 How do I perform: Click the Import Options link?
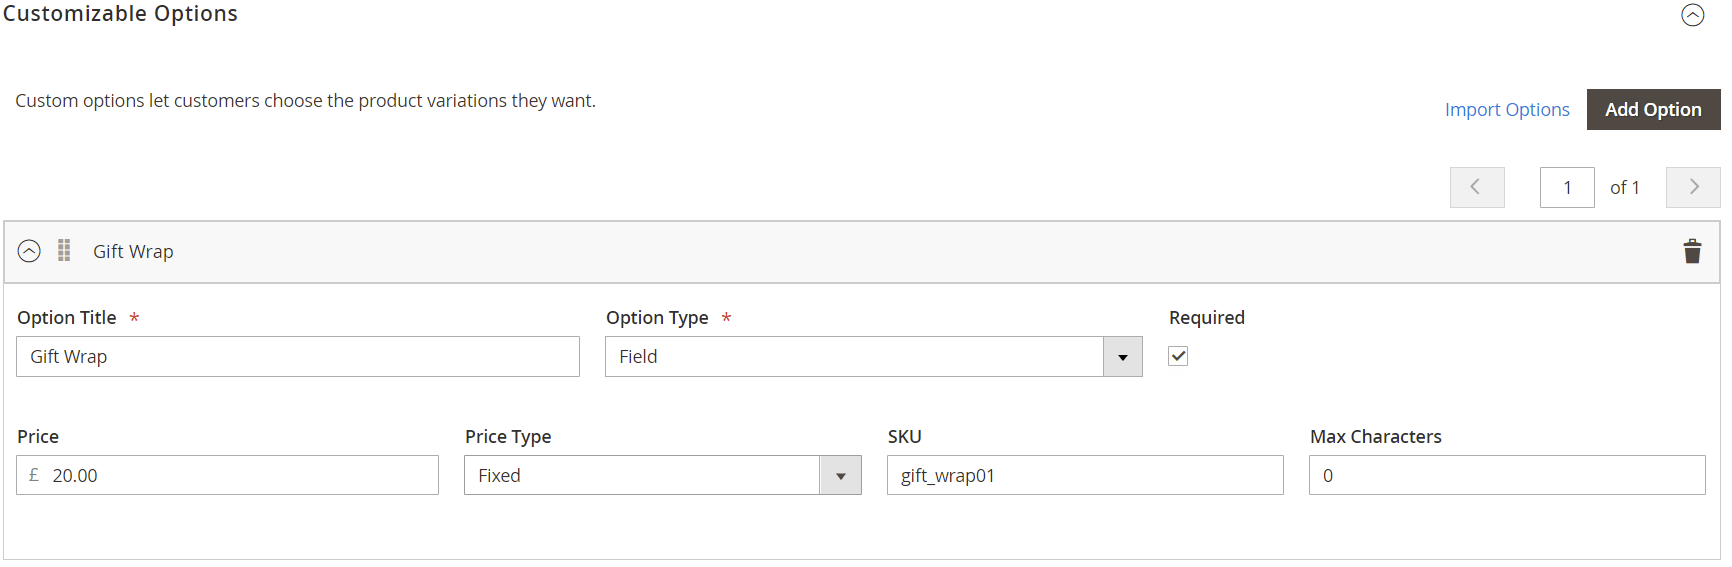(1506, 109)
